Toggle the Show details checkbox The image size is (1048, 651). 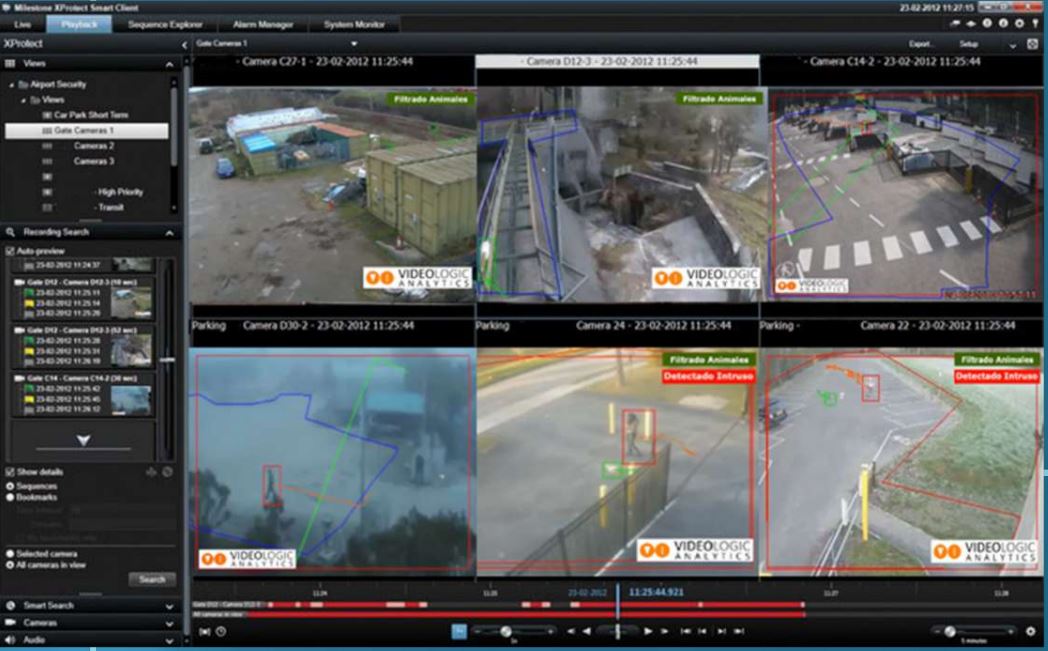tap(10, 472)
